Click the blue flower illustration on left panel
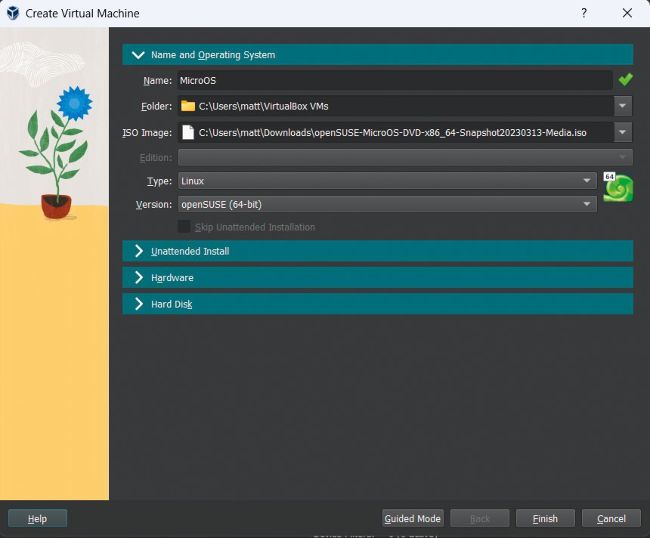 click(x=74, y=102)
